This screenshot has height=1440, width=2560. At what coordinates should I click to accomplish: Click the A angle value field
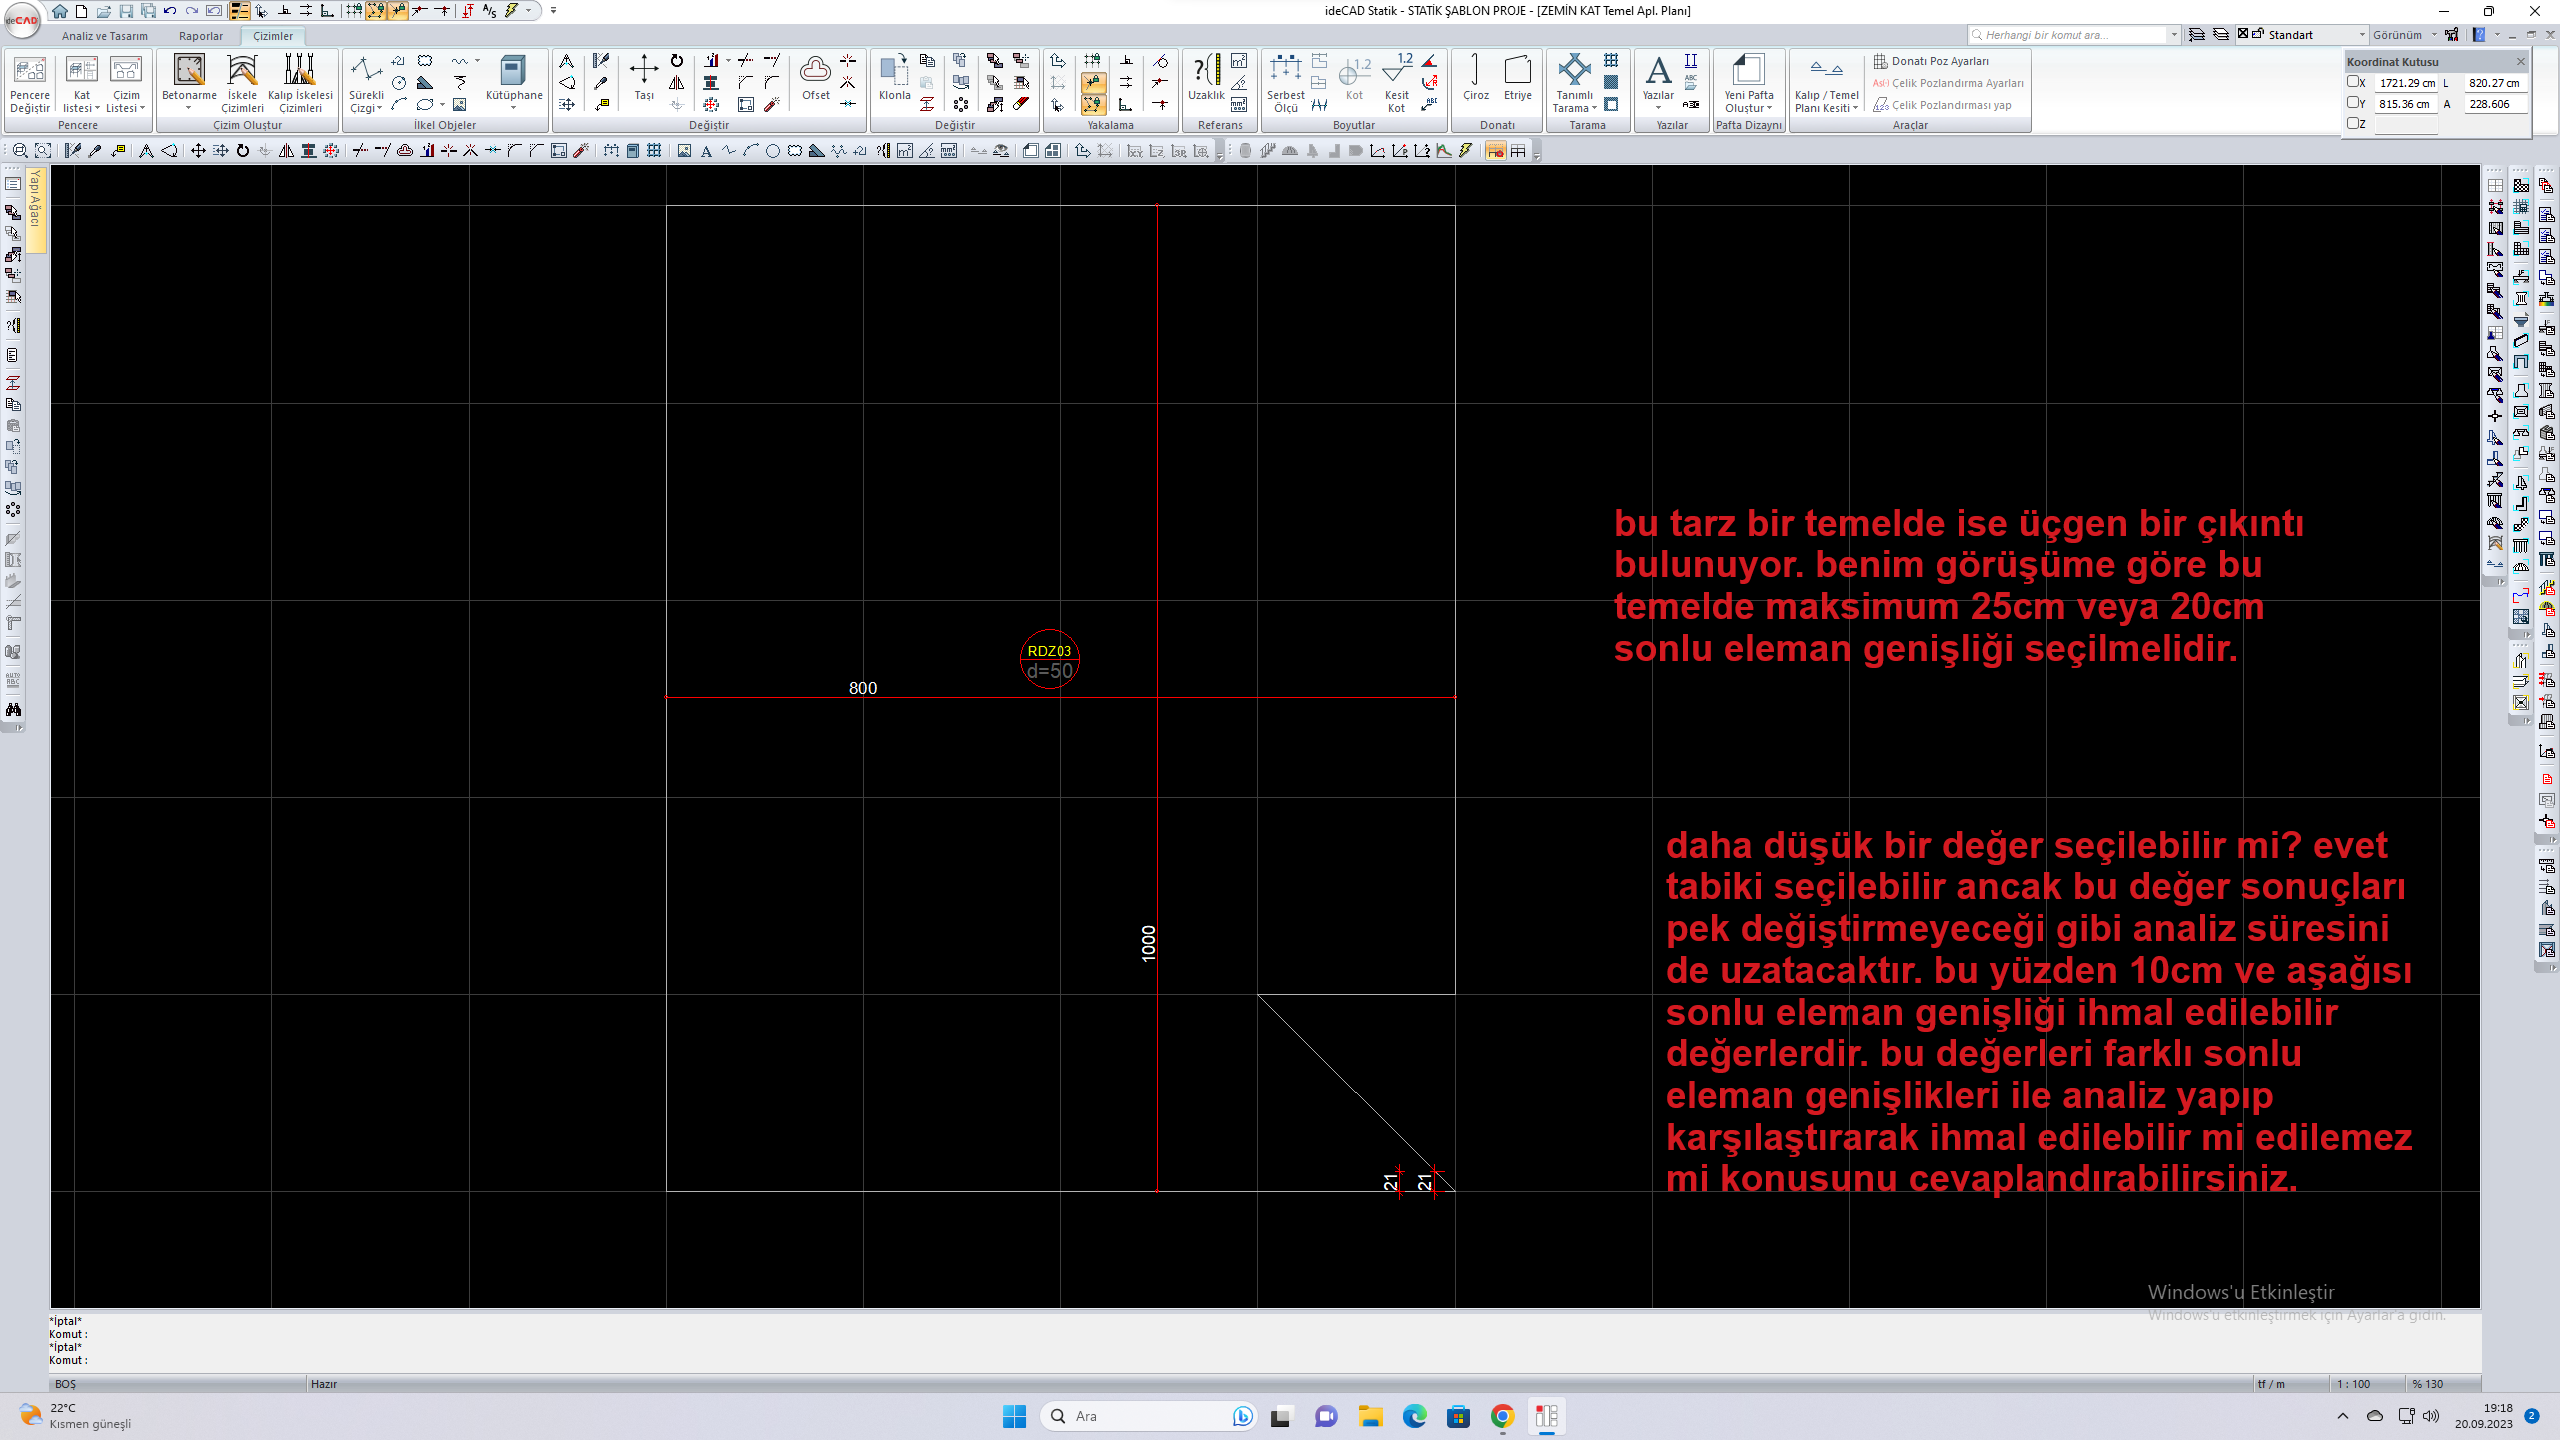click(2494, 104)
